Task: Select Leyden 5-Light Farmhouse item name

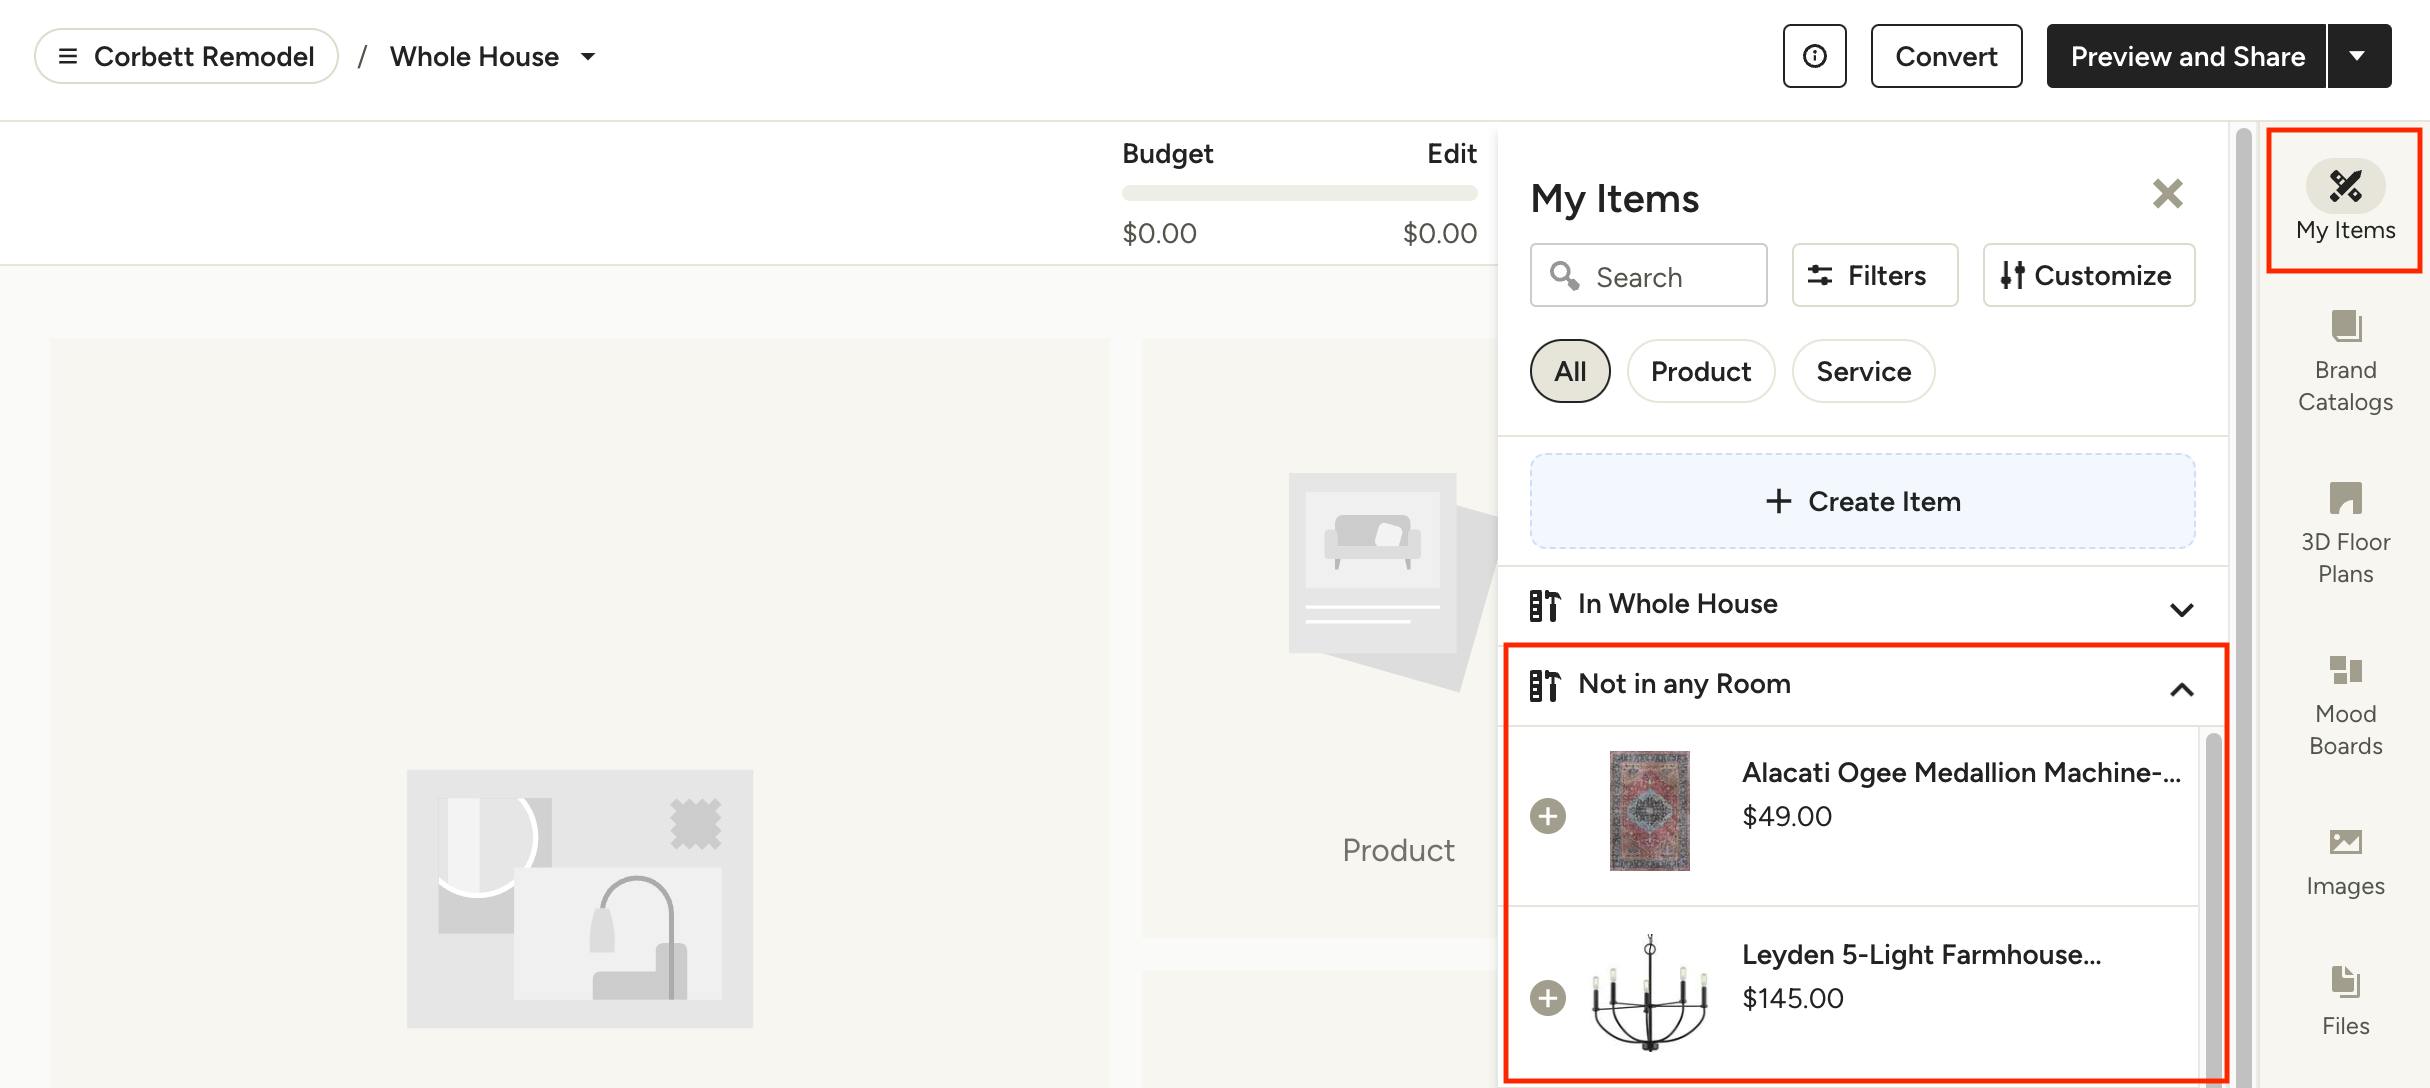Action: point(1921,954)
